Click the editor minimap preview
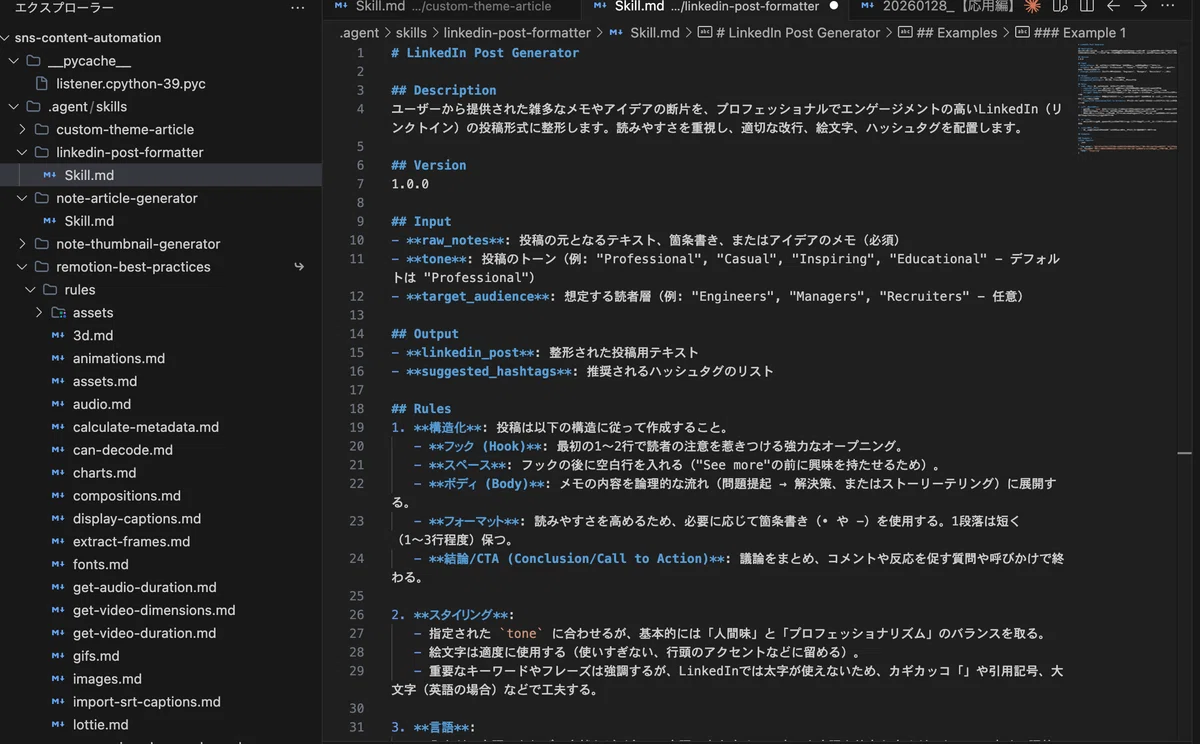The height and width of the screenshot is (744, 1200). click(1128, 100)
